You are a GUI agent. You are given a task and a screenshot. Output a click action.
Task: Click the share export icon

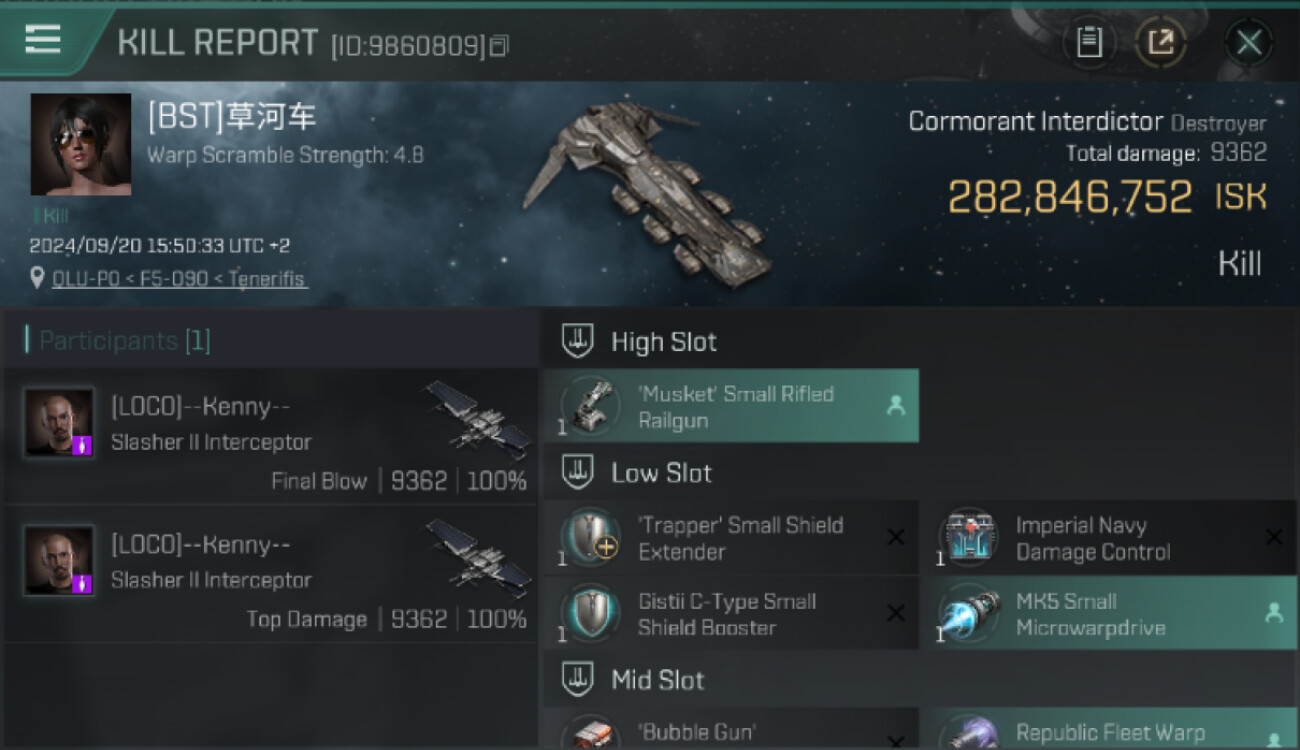point(1160,42)
